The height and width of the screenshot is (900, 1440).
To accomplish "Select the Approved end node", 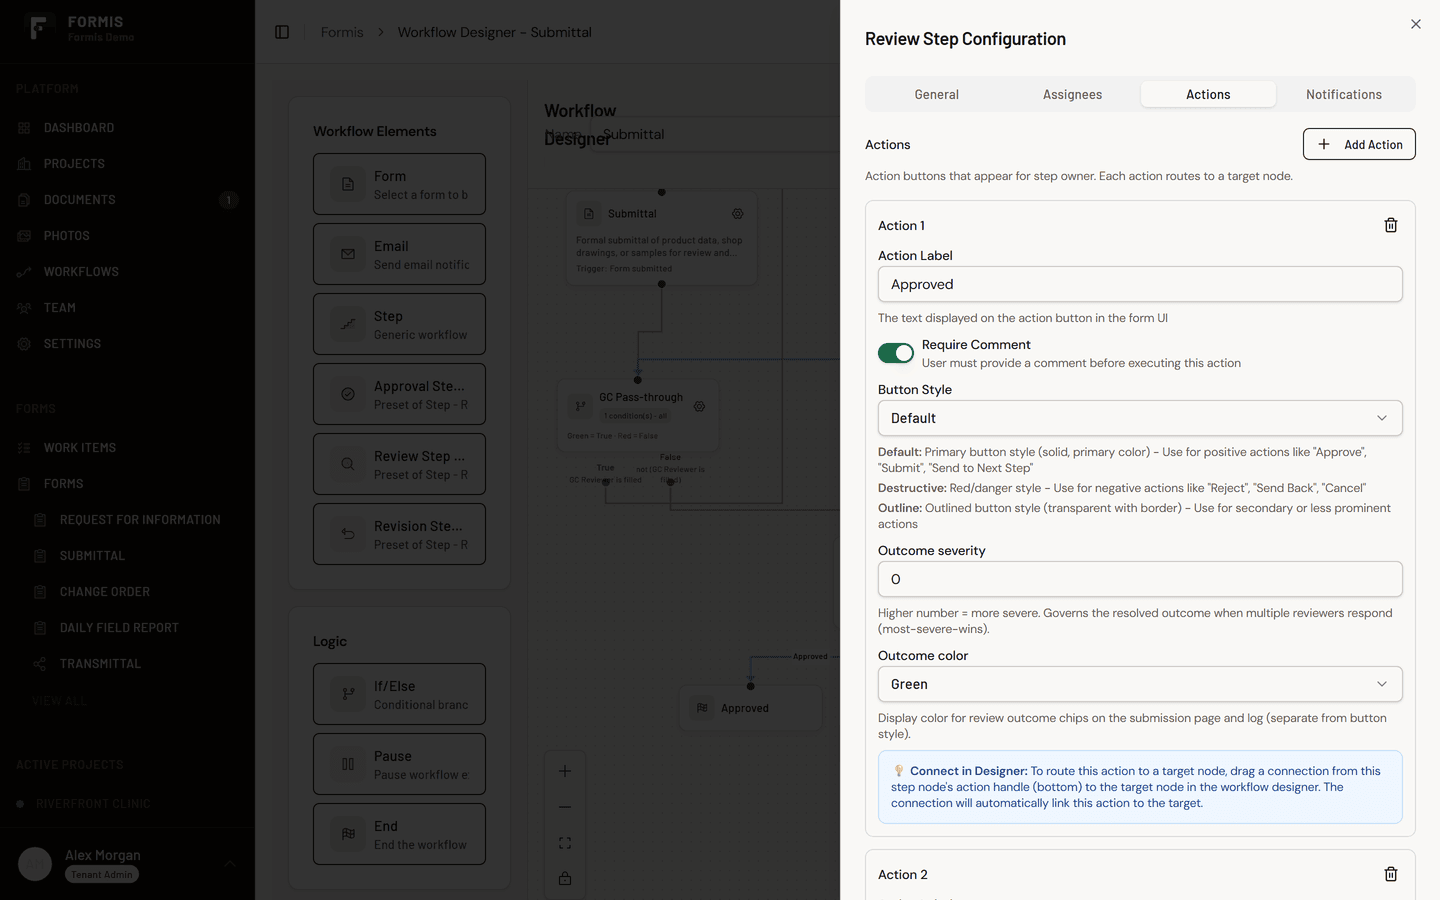I will (x=751, y=708).
